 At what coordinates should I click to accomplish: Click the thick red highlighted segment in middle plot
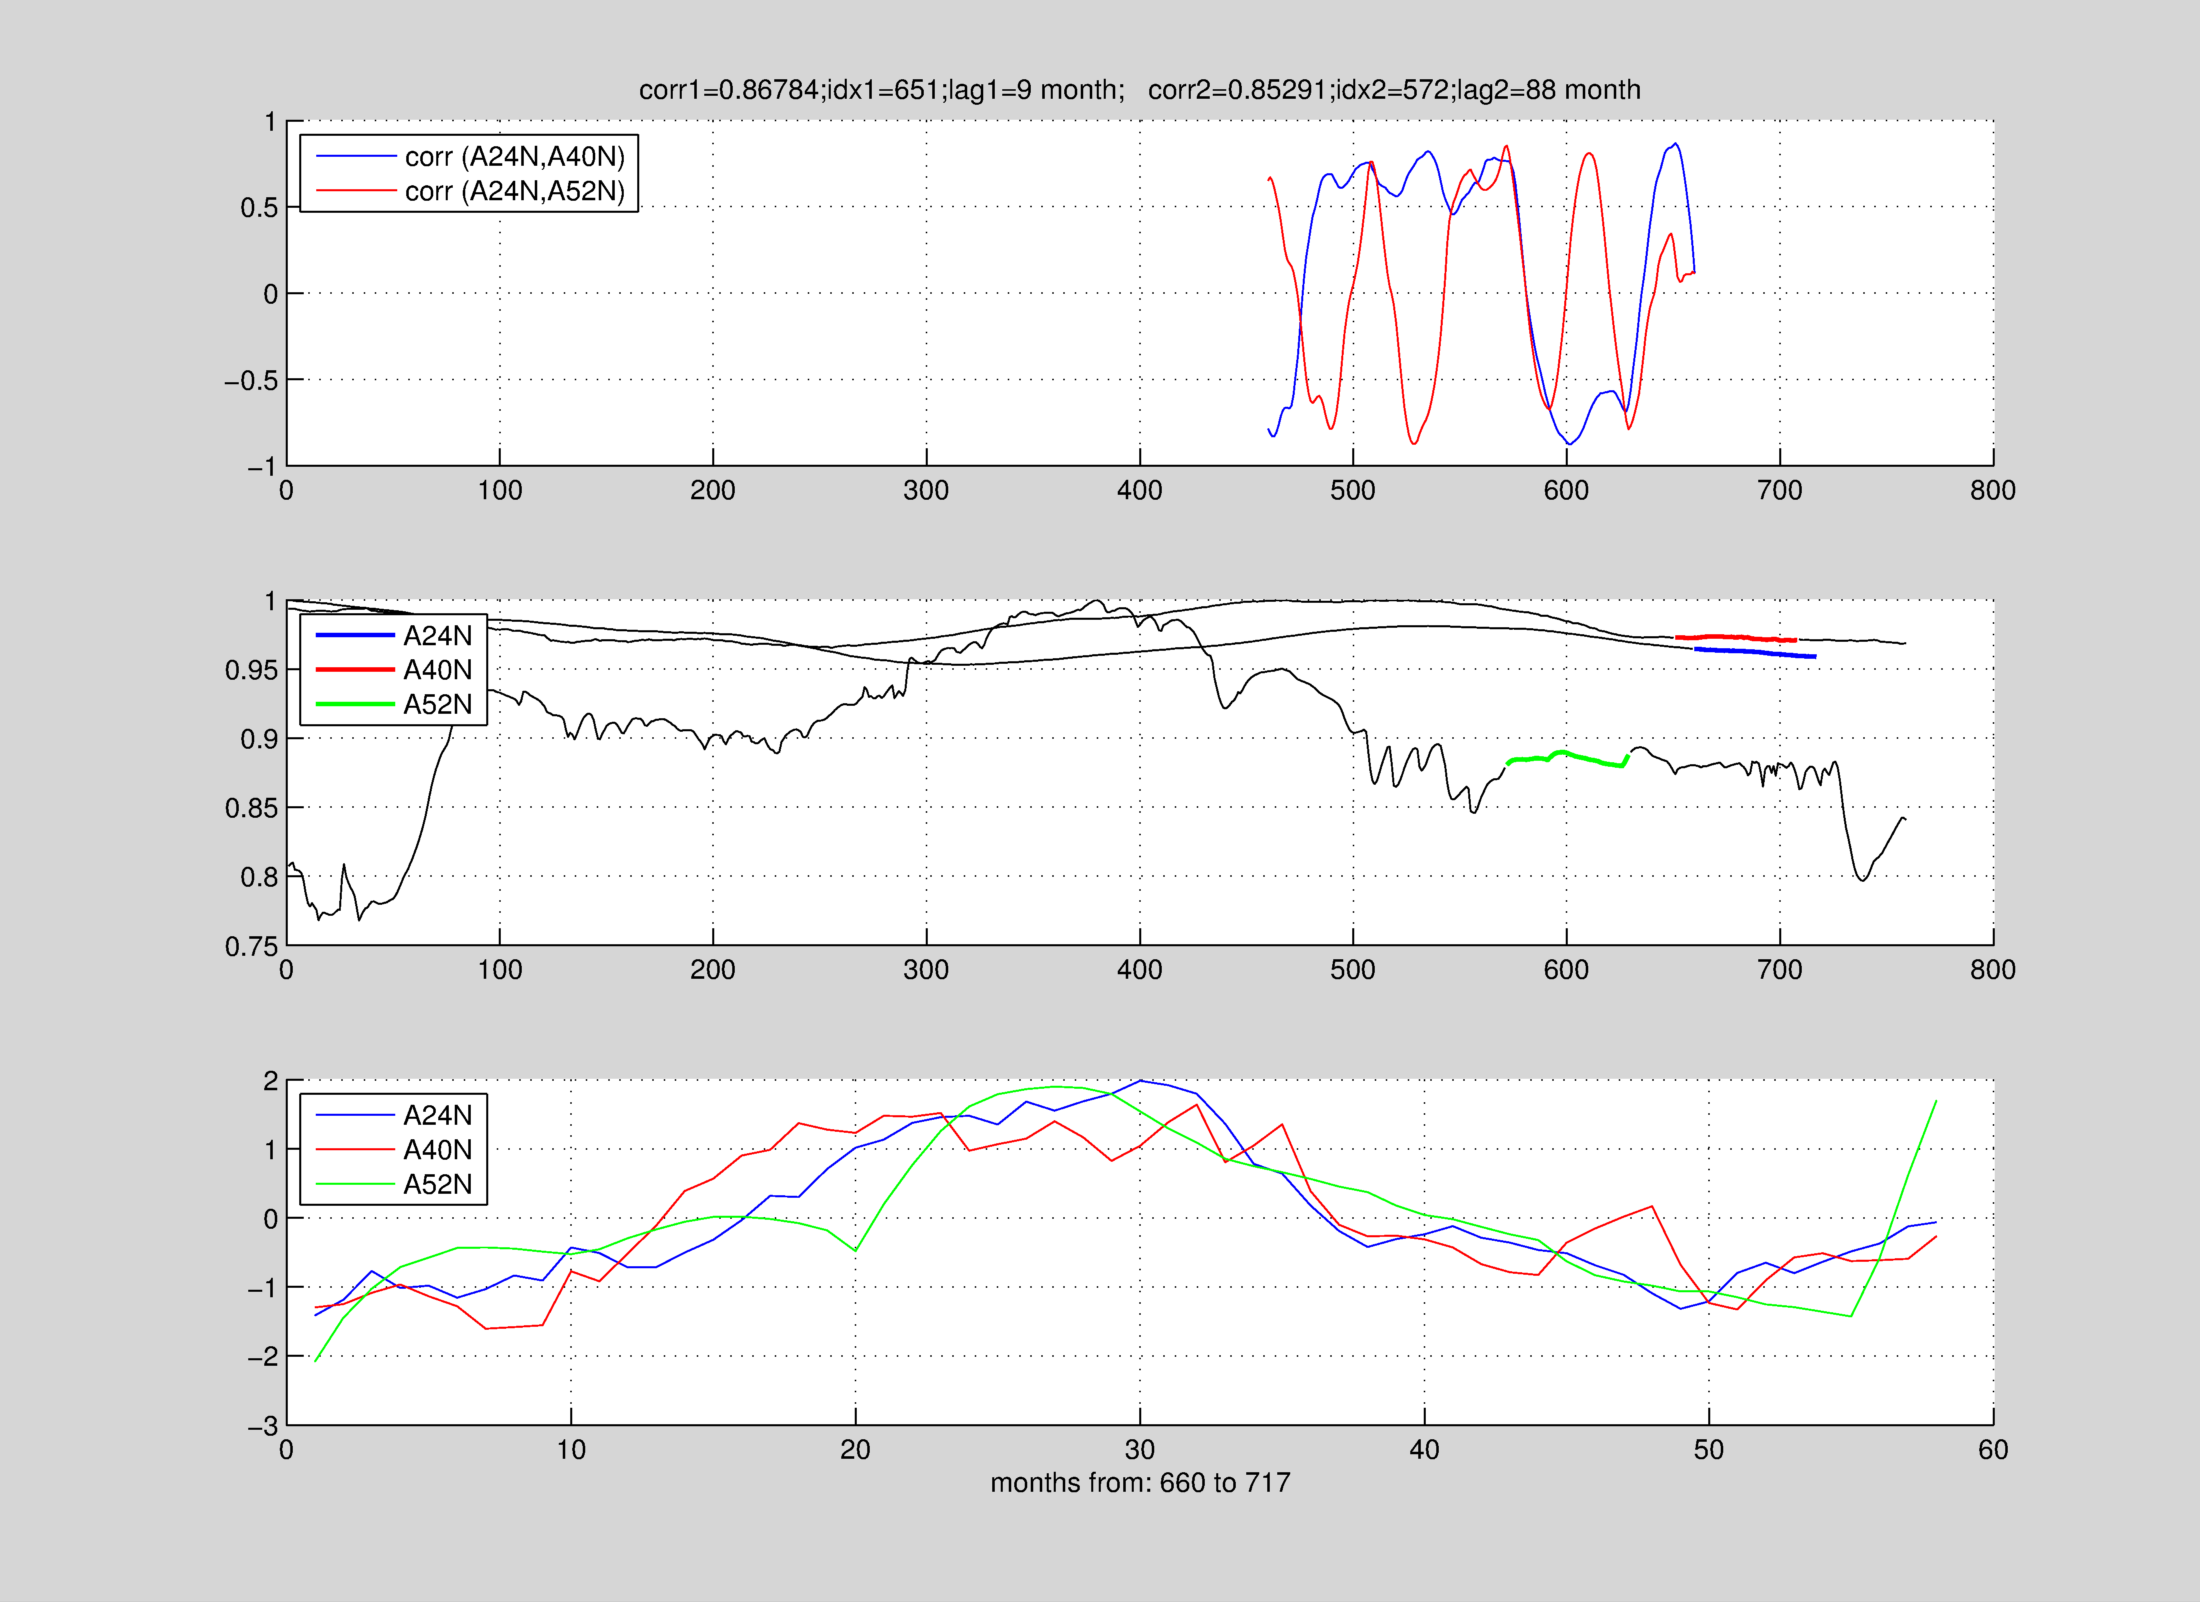tap(1735, 638)
